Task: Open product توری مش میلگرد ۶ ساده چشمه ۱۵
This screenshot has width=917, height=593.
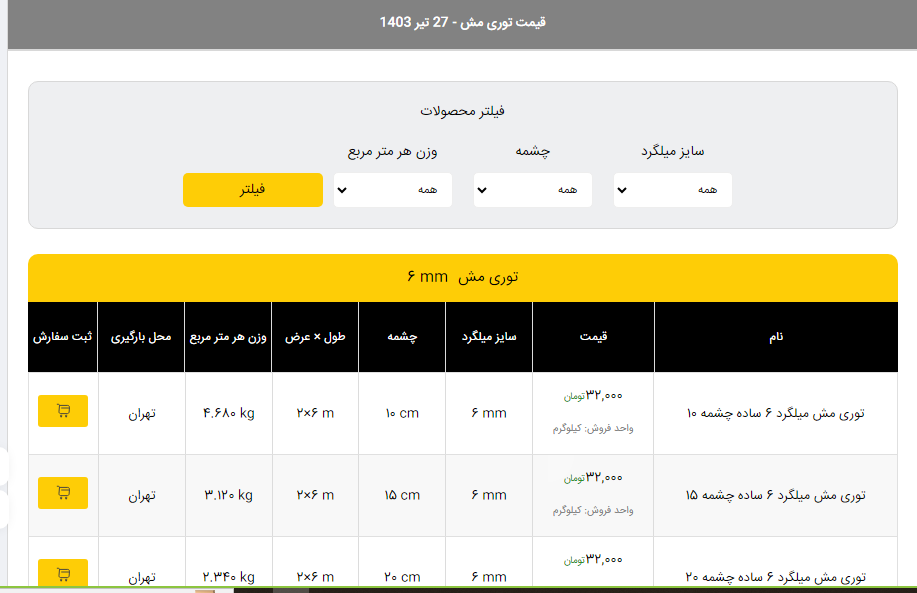Action: (775, 495)
